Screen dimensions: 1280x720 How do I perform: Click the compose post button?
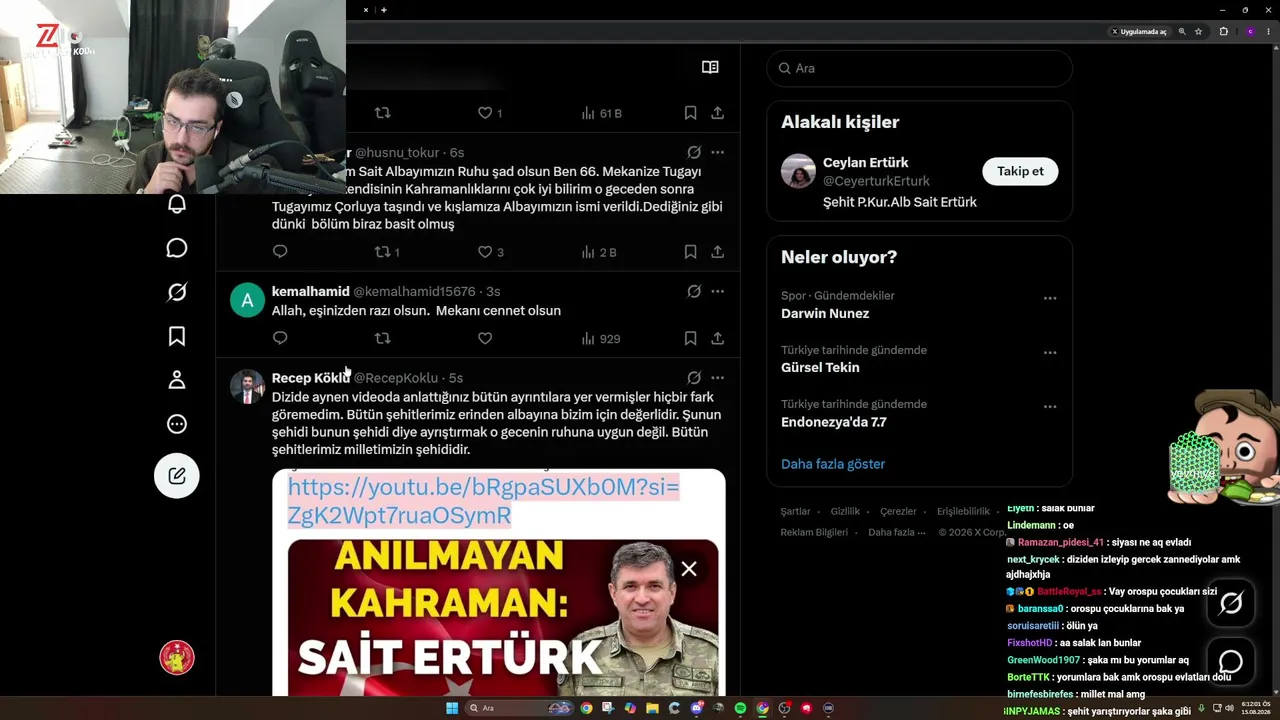pos(177,476)
